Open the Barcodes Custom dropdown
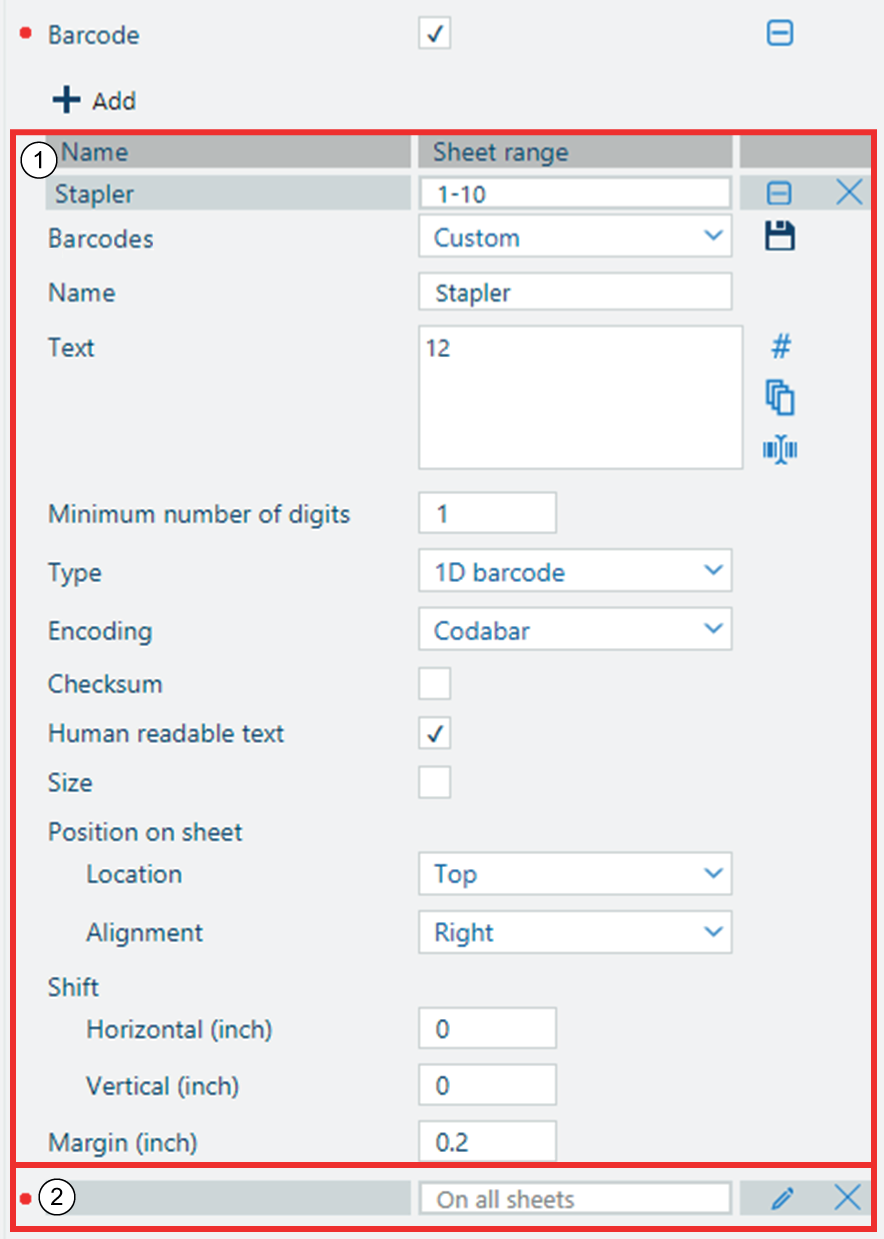 (x=575, y=237)
